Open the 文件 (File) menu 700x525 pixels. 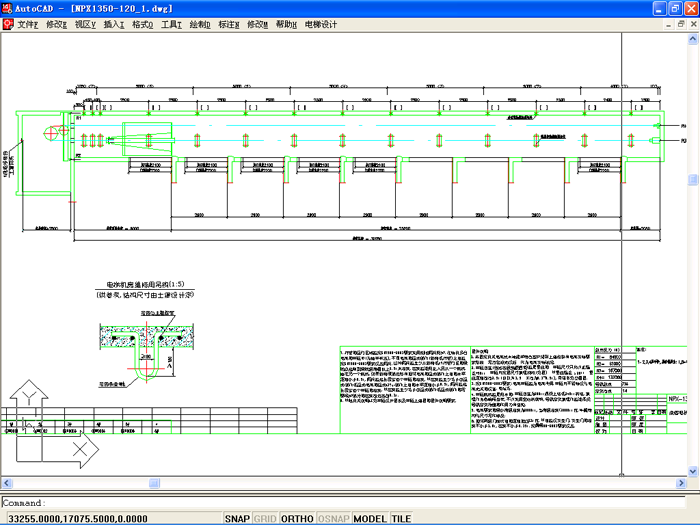tap(26, 23)
